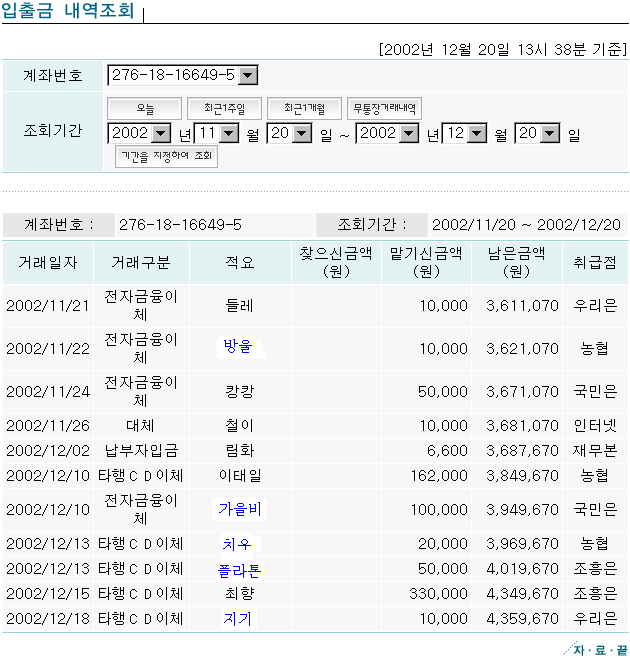Click the 오늘 (today) button

(144, 108)
